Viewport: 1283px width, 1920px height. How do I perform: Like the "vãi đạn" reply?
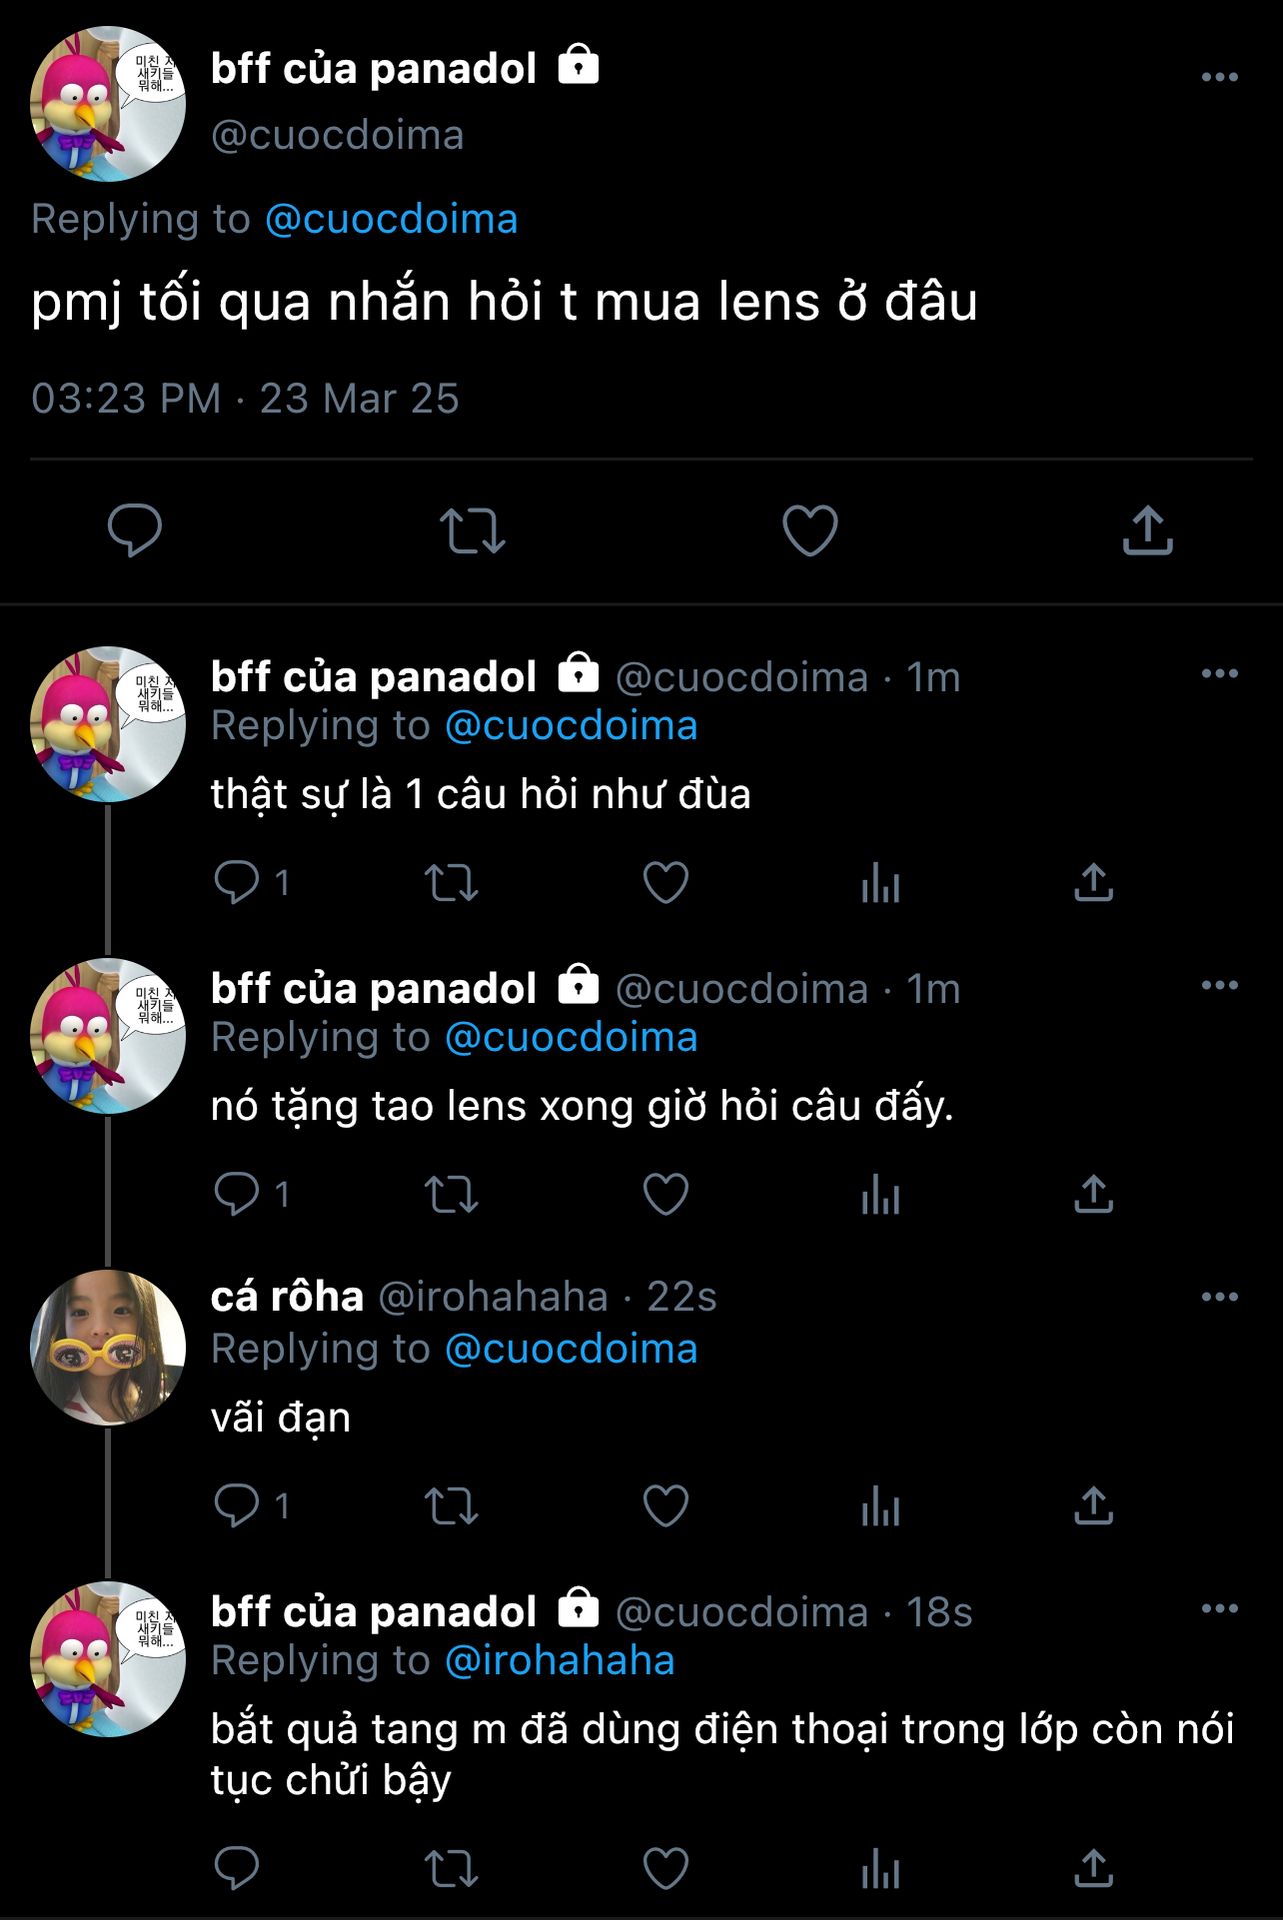click(x=666, y=1506)
